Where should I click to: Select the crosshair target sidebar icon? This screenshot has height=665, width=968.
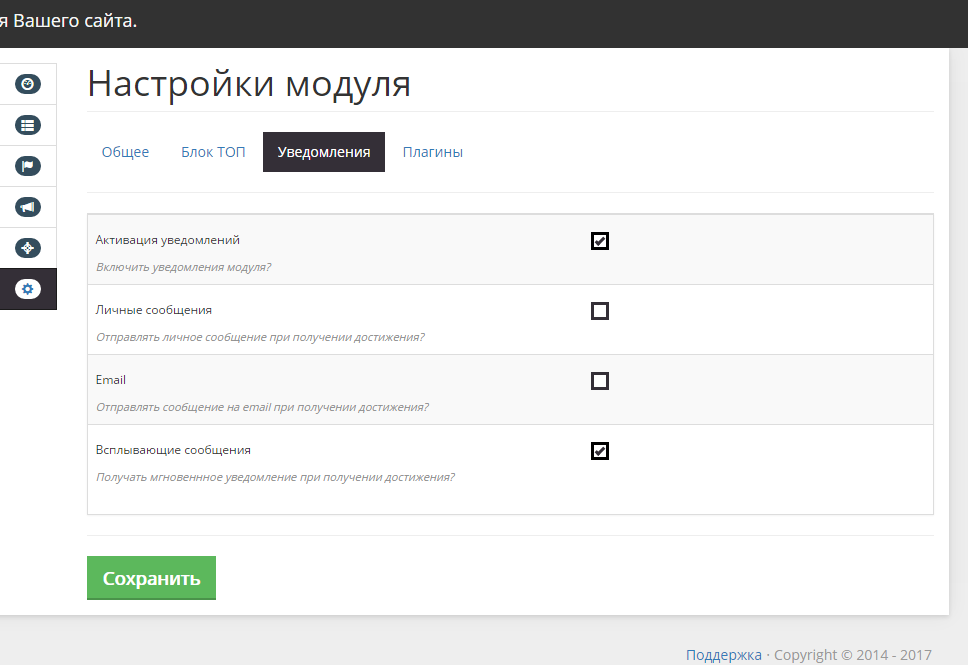28,248
